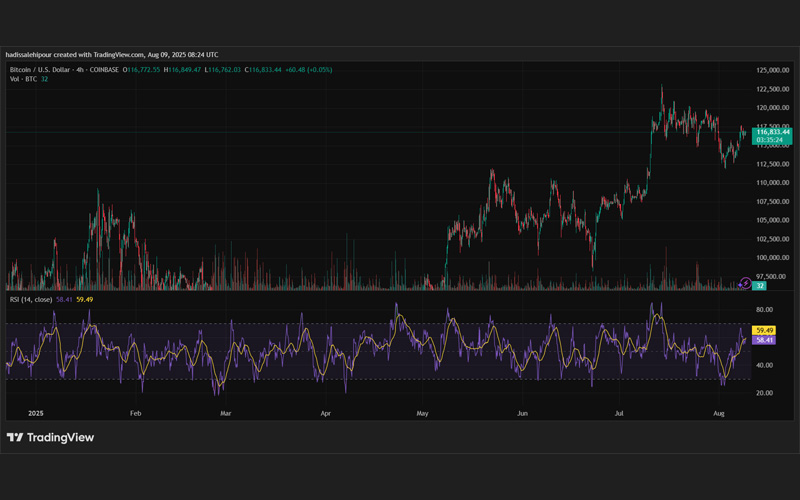
Task: Click the purple 58.41 RSI value in the RSI legend
Action: (64, 299)
